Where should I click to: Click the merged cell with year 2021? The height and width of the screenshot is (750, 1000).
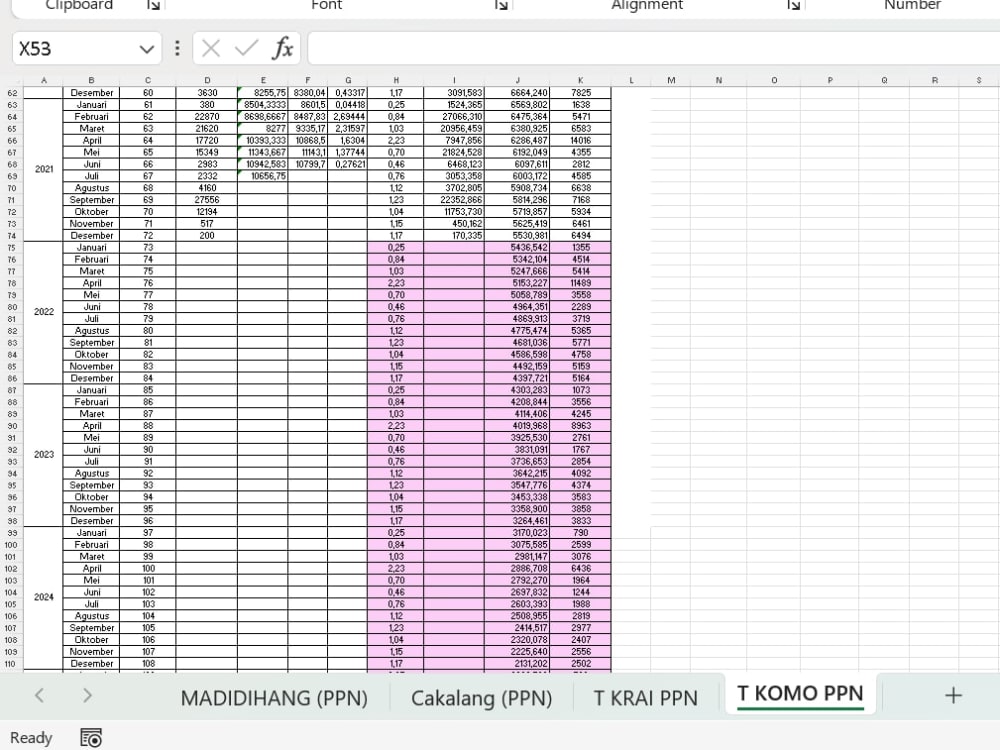point(43,170)
